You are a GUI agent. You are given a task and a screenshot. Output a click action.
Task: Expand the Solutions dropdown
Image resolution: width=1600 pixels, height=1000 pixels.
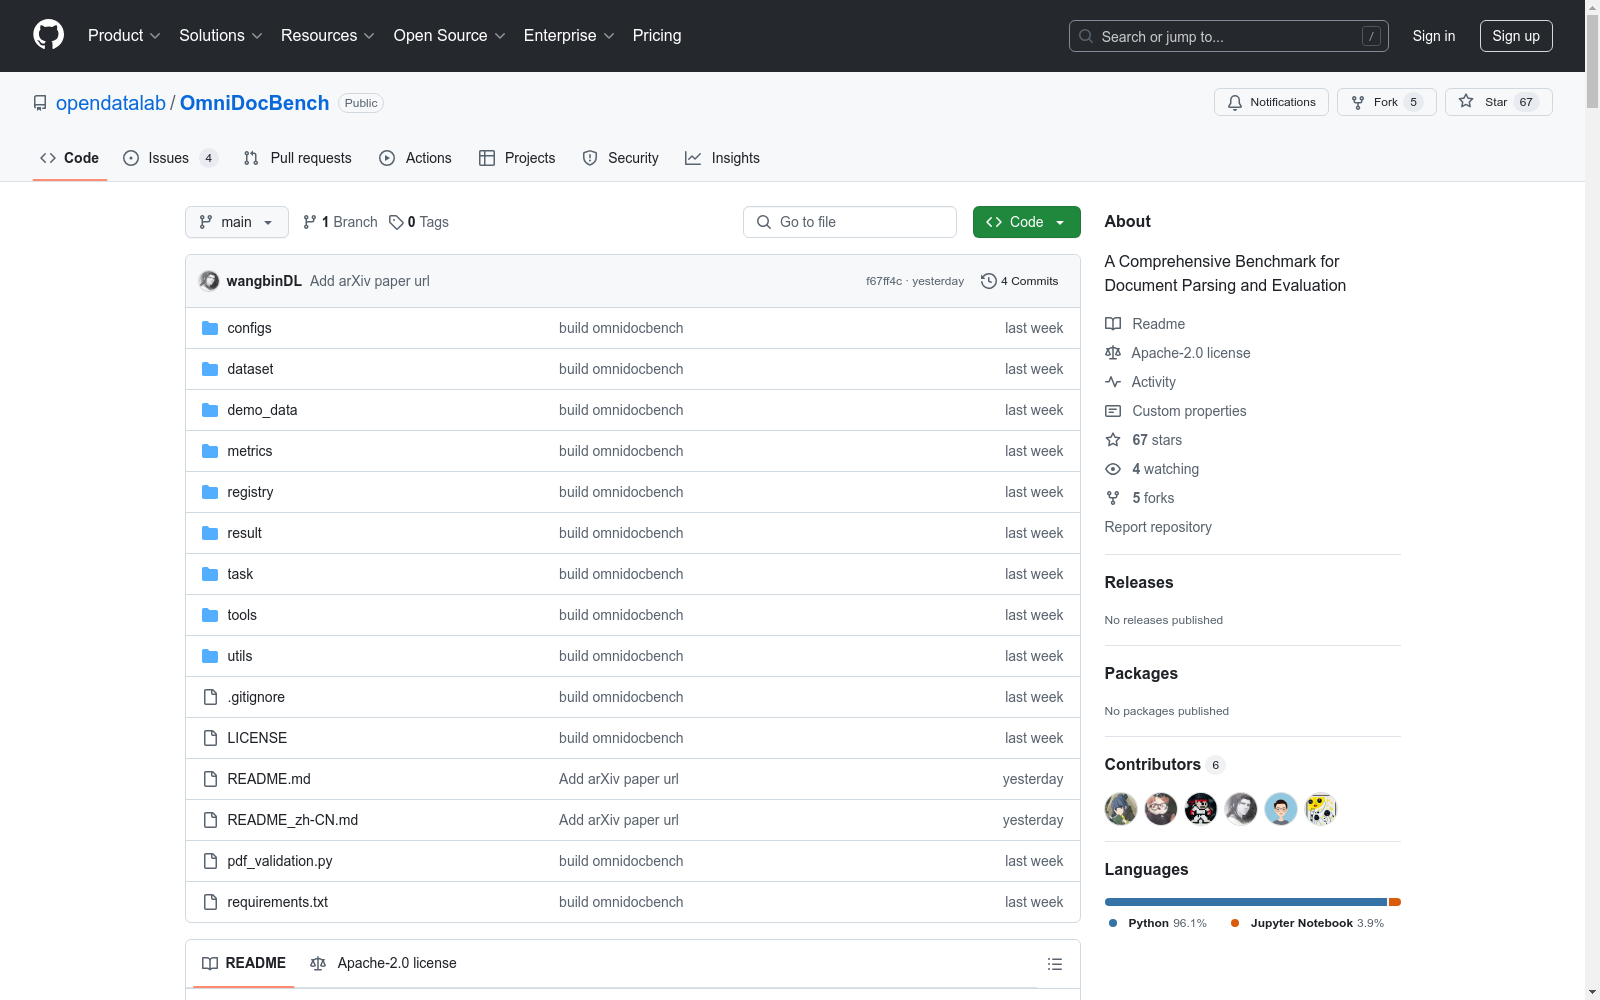pos(220,35)
